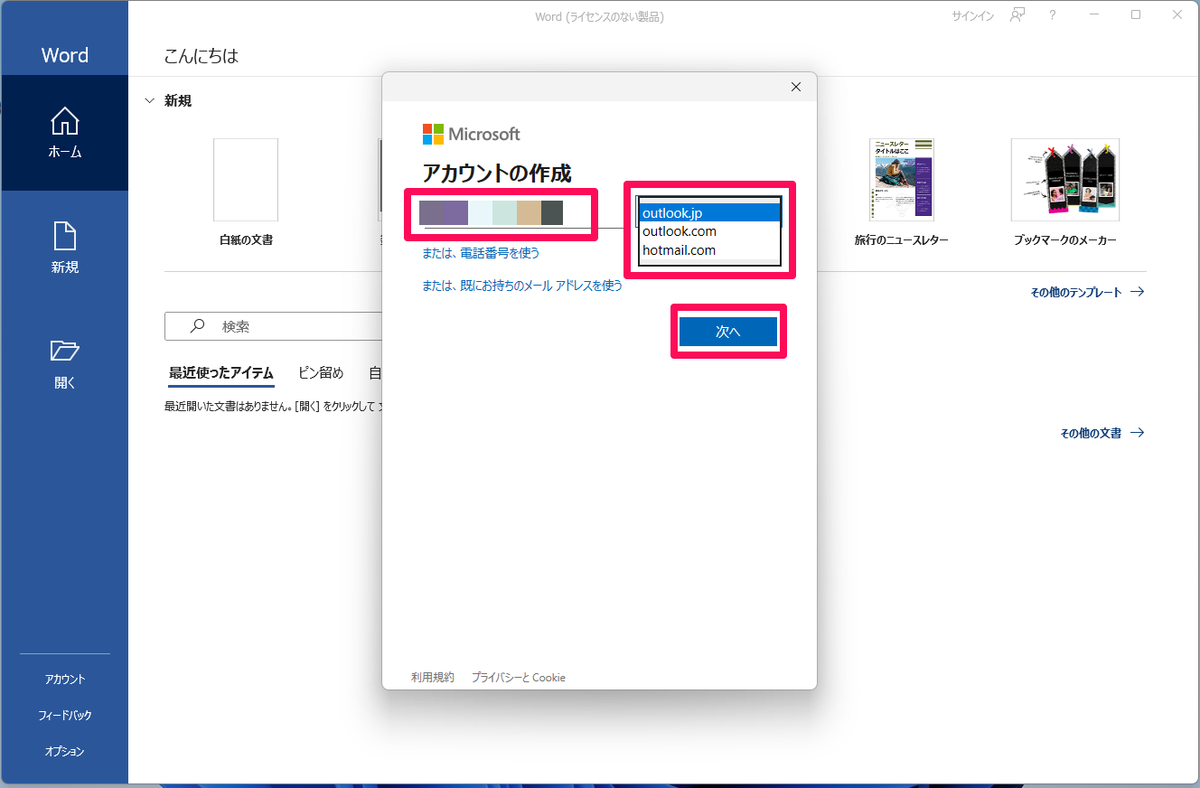Open 旅行のニュースレター template thumbnail

[901, 179]
